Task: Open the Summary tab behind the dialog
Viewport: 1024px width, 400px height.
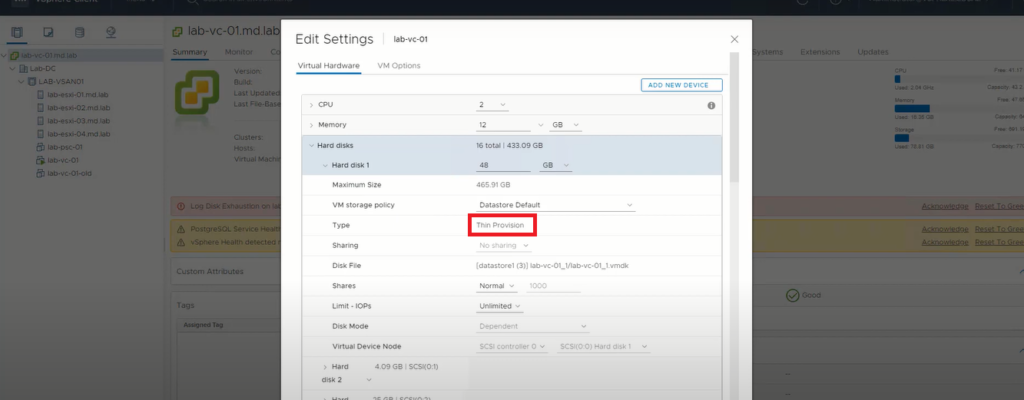Action: pos(189,52)
